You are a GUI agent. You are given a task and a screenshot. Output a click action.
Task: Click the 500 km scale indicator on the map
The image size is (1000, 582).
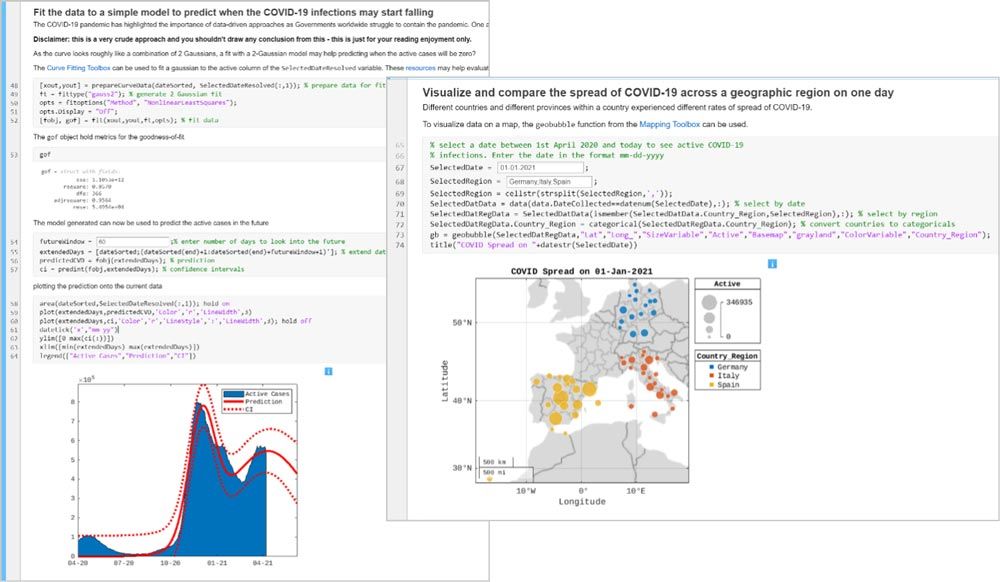pyautogui.click(x=493, y=462)
